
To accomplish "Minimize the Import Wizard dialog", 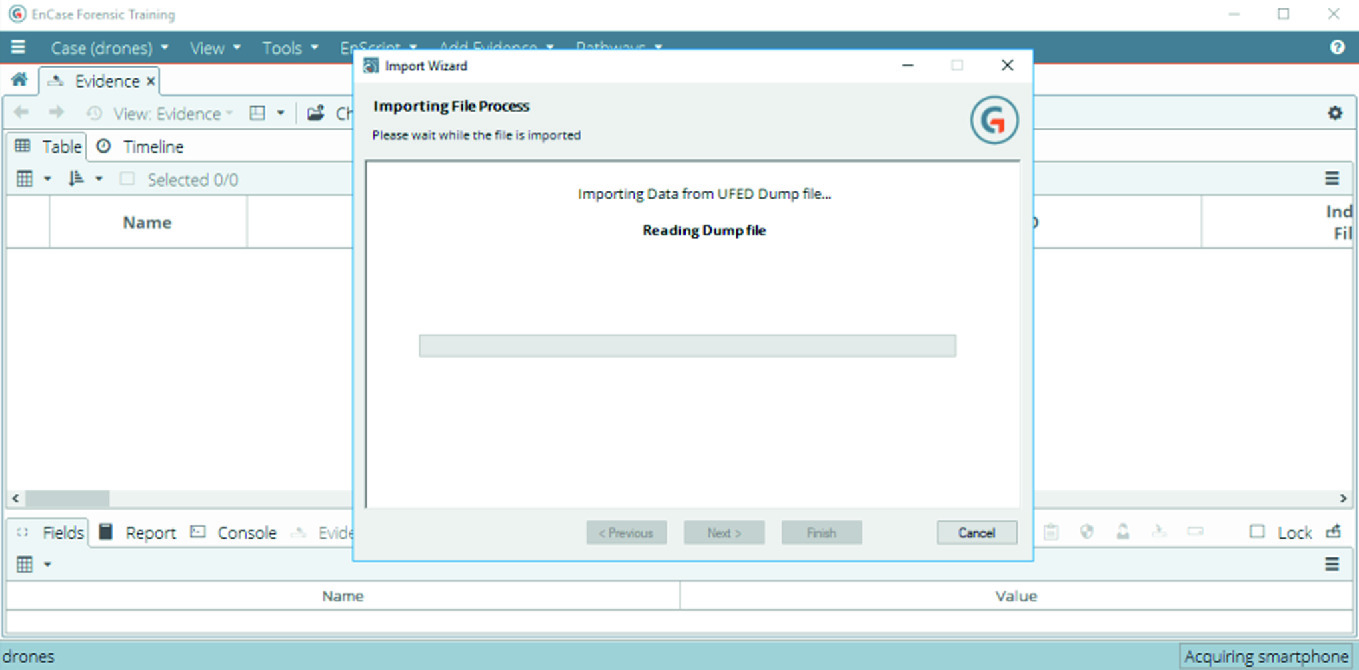I will coord(908,66).
